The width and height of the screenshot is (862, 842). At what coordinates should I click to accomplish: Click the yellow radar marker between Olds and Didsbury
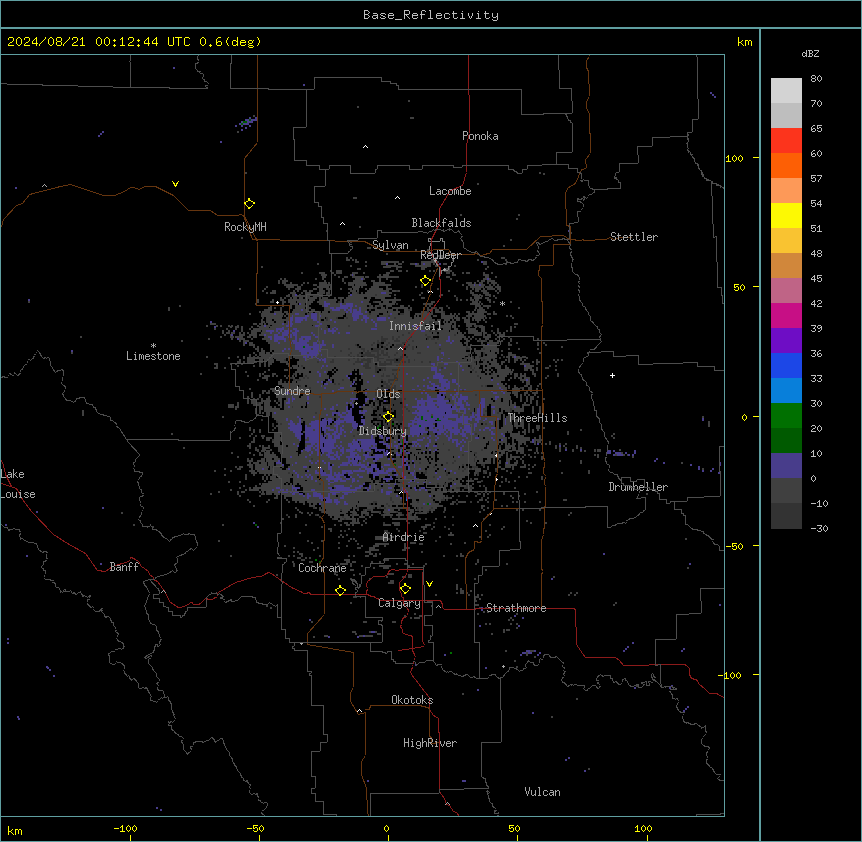389,416
